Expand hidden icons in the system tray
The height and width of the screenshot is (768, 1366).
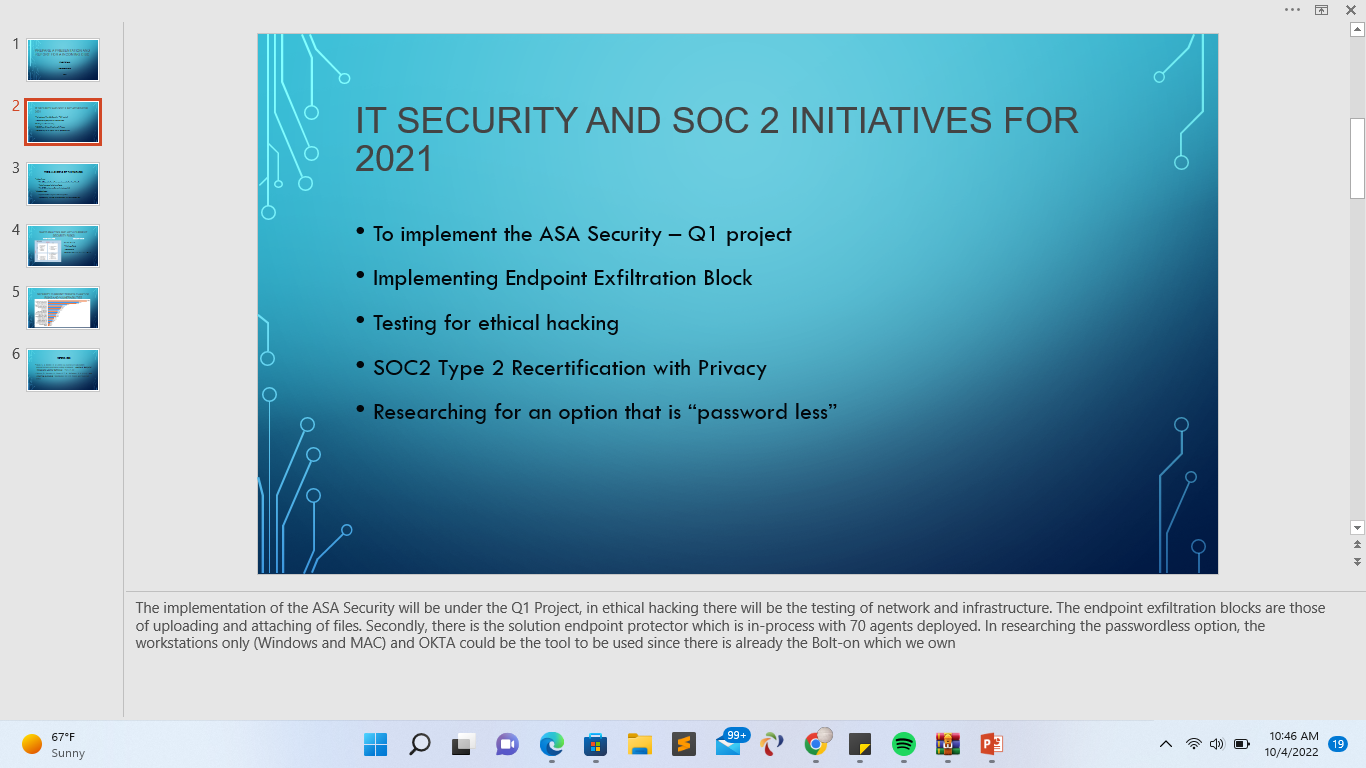tap(1165, 744)
